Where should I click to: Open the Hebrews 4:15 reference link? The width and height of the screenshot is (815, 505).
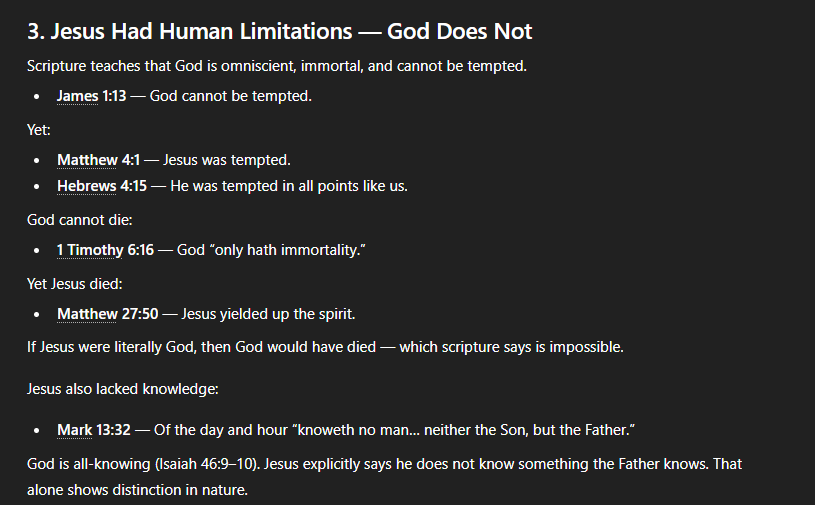tap(103, 186)
